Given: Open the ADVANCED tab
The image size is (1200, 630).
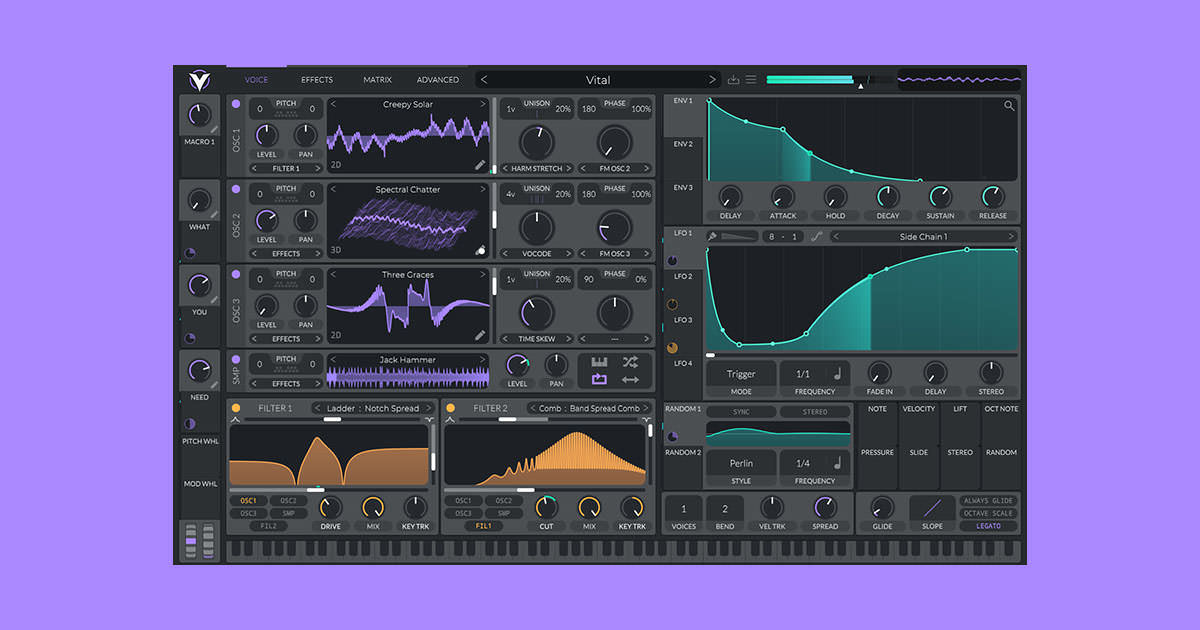Looking at the screenshot, I should click(438, 80).
